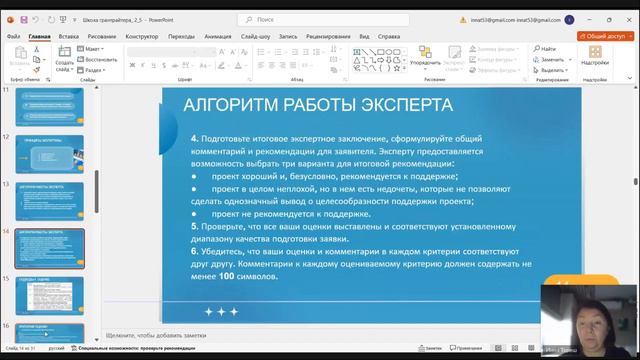Open Упорядочить arrange options
640x360 pixels.
click(425, 57)
